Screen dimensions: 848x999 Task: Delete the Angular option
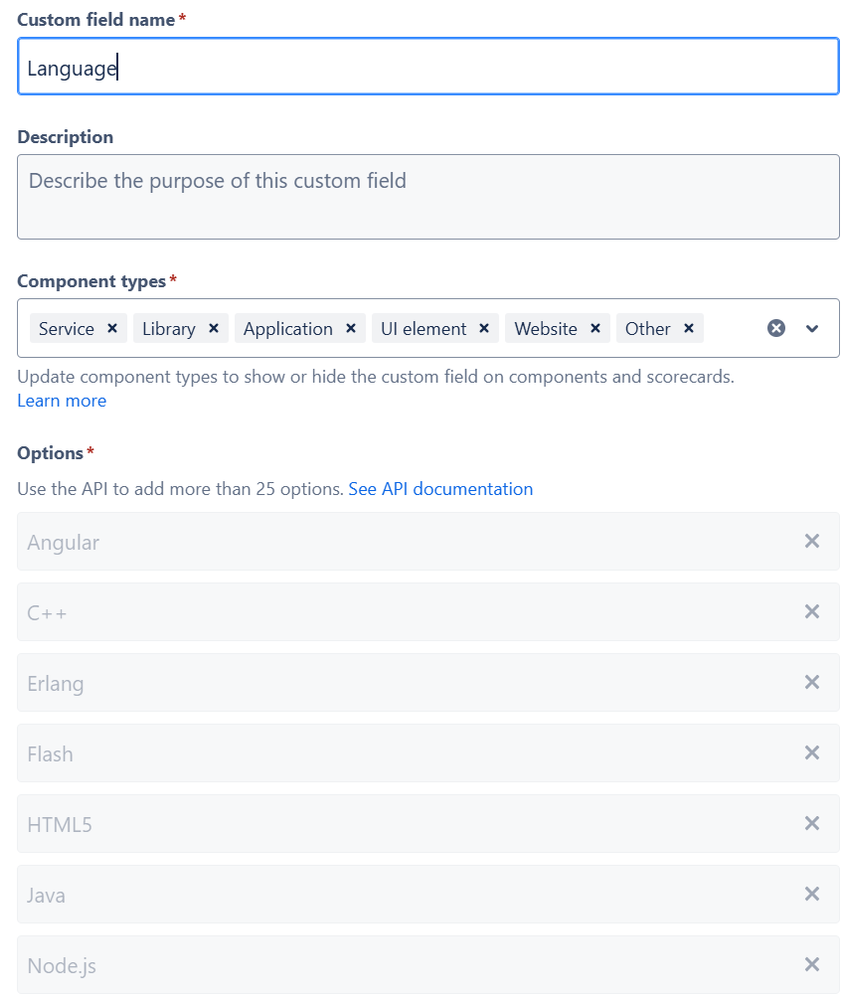pyautogui.click(x=812, y=541)
